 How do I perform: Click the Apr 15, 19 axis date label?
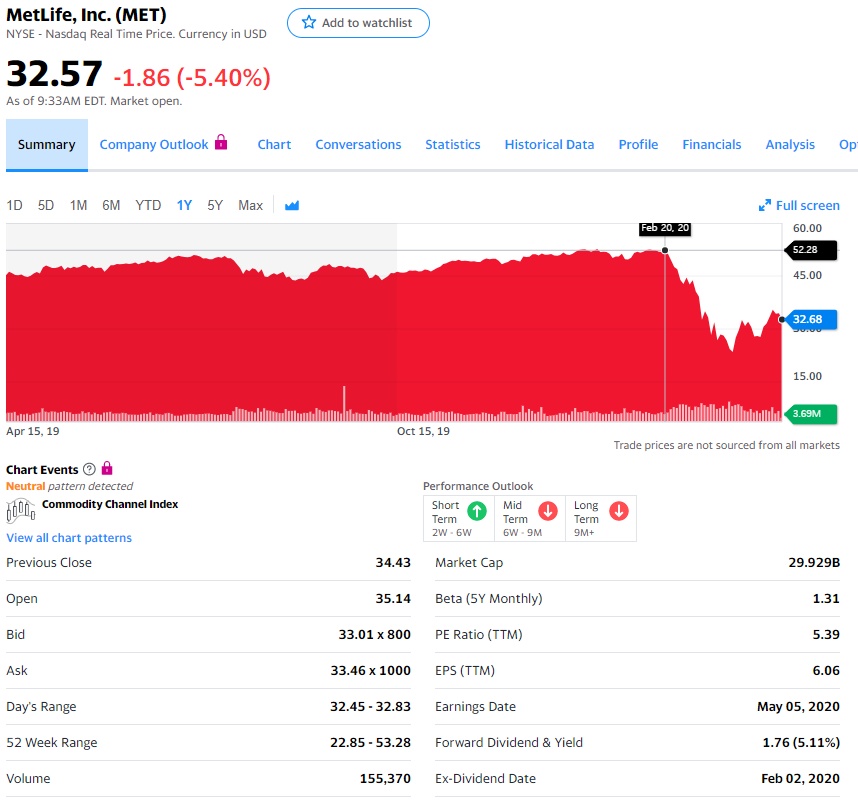(x=33, y=431)
